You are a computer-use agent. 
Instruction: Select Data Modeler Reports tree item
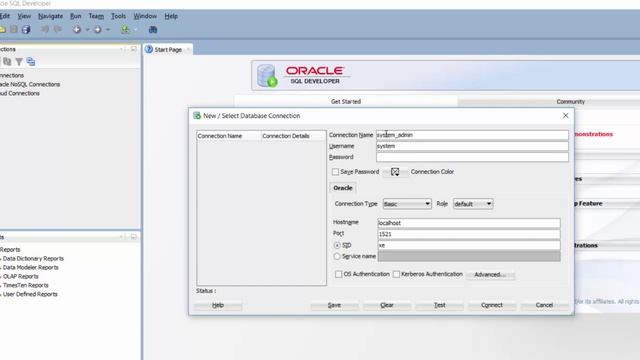click(x=31, y=268)
